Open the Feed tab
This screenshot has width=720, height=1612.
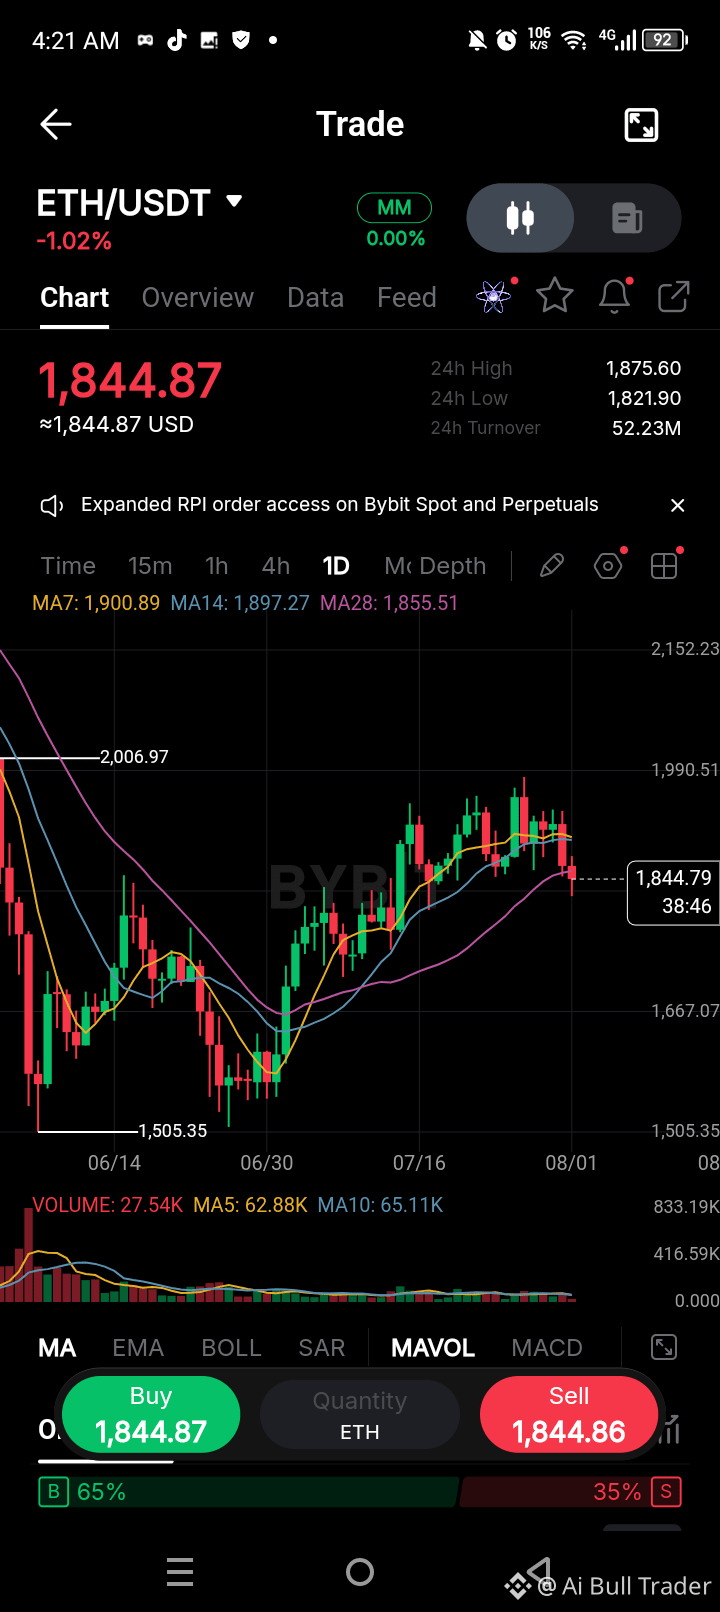(407, 298)
